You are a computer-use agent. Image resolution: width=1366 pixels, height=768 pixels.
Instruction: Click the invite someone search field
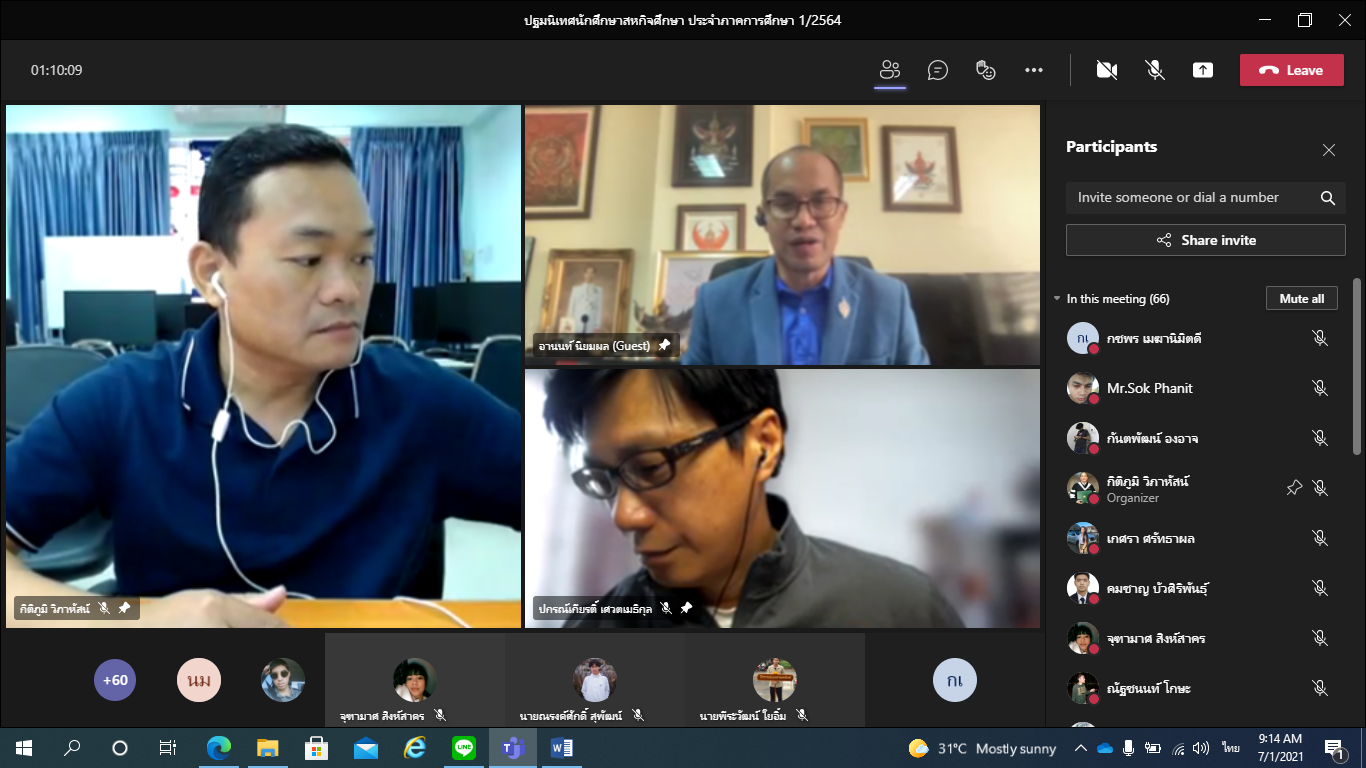click(1190, 198)
